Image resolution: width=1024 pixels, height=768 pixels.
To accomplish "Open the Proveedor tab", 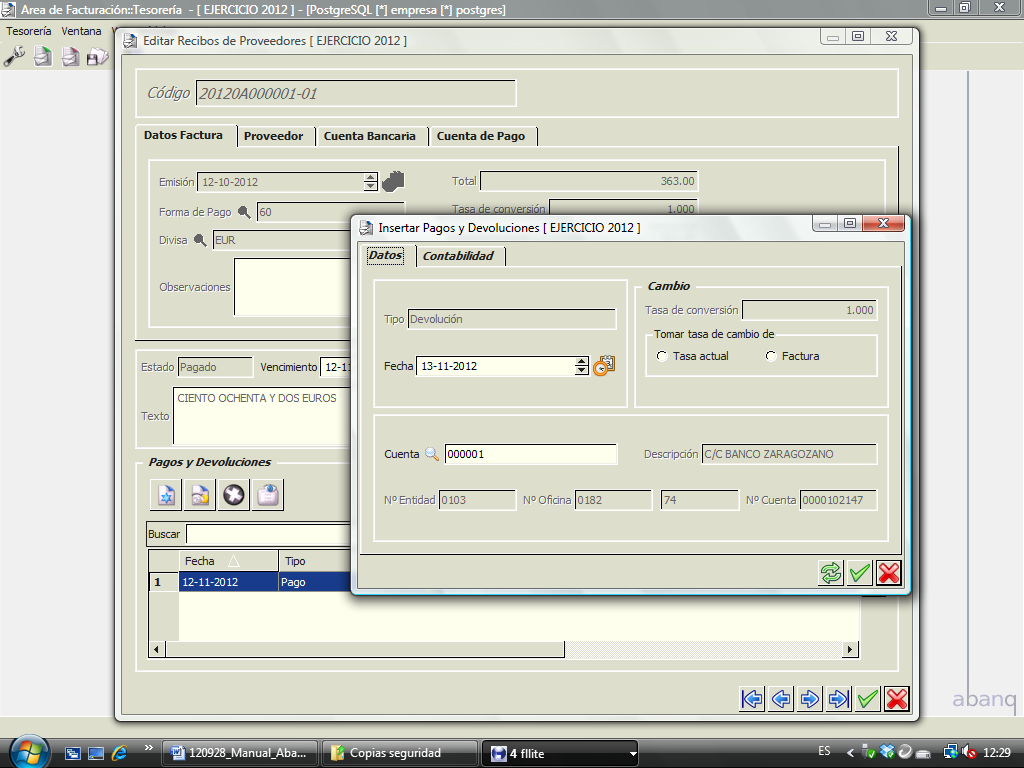I will tap(274, 136).
